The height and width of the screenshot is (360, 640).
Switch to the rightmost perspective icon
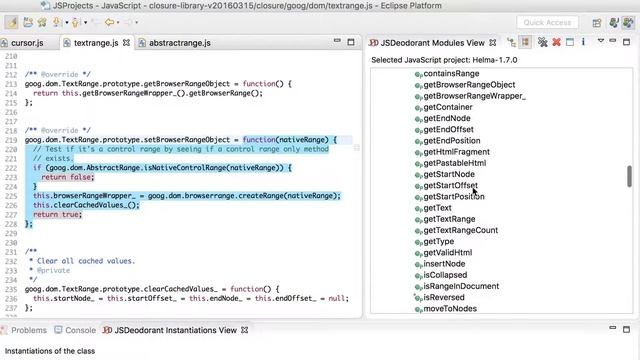tap(628, 22)
